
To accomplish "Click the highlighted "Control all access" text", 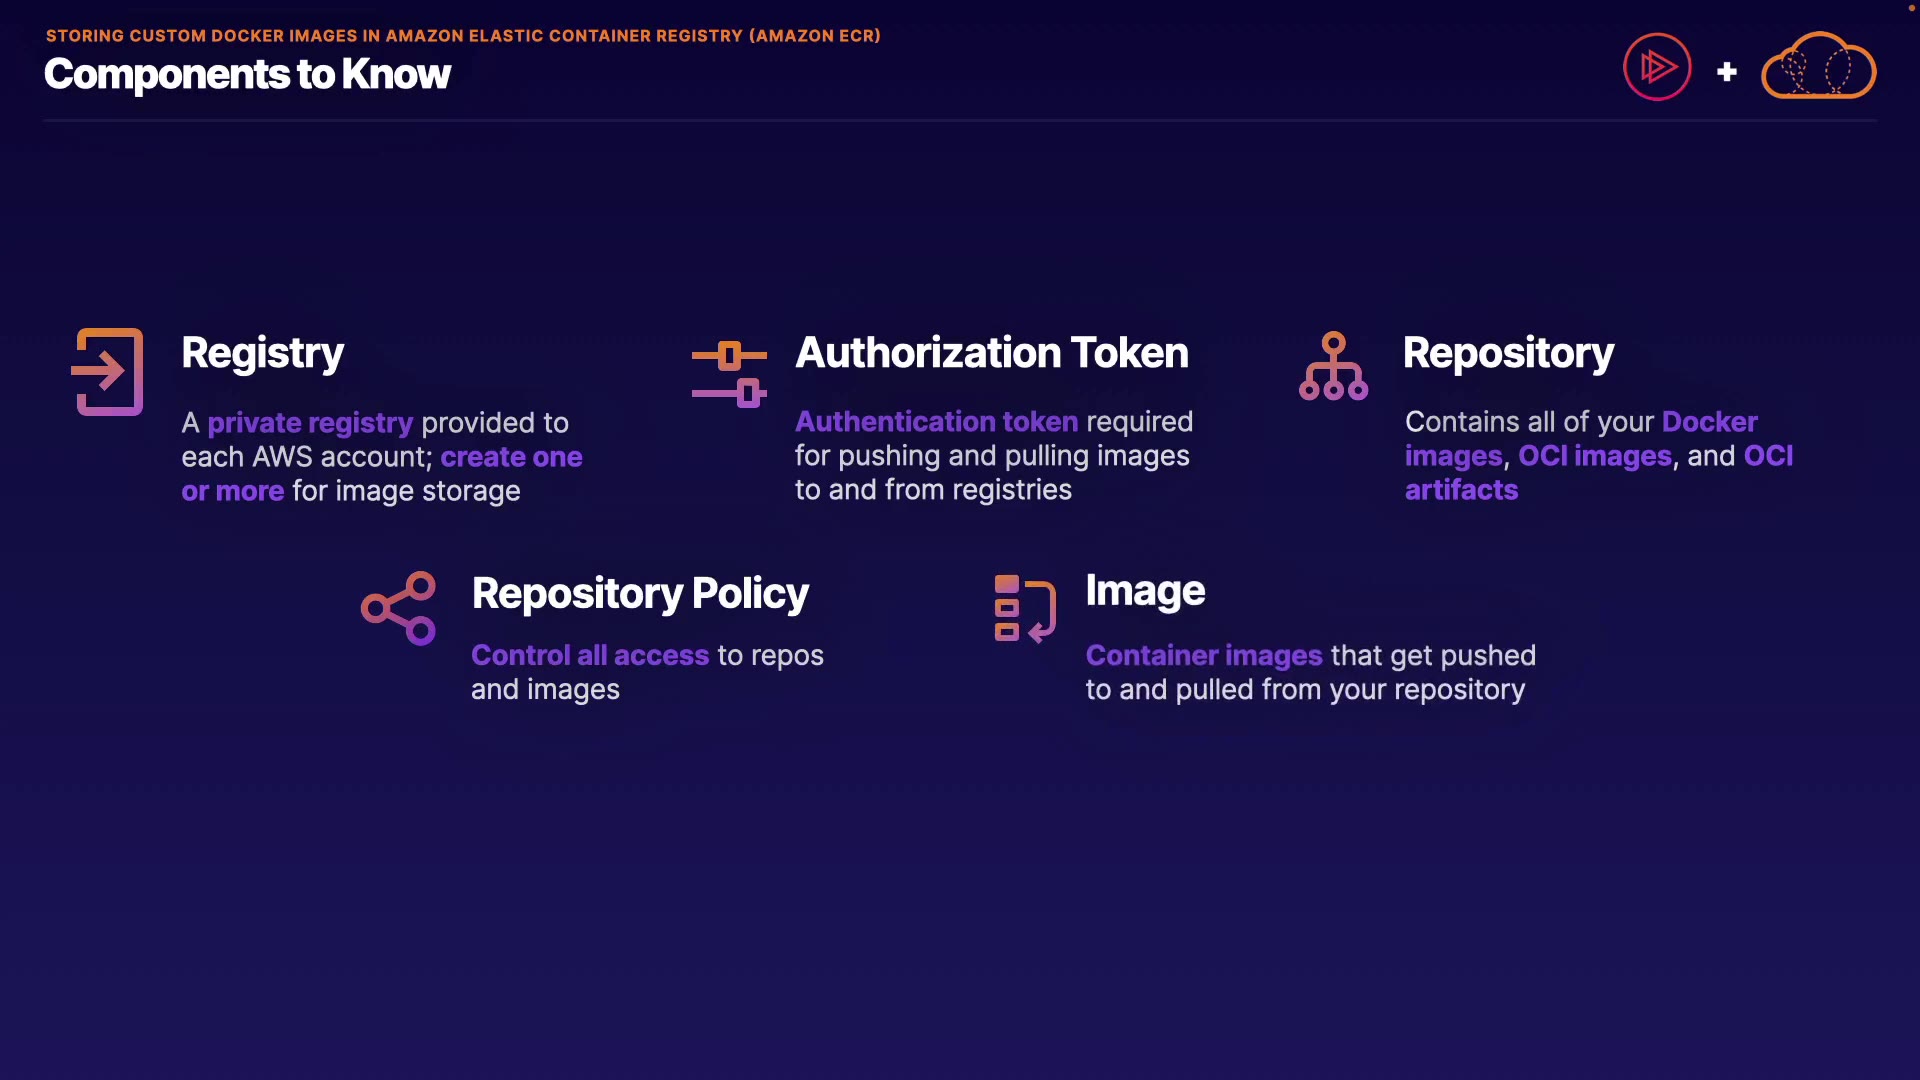I will point(590,655).
